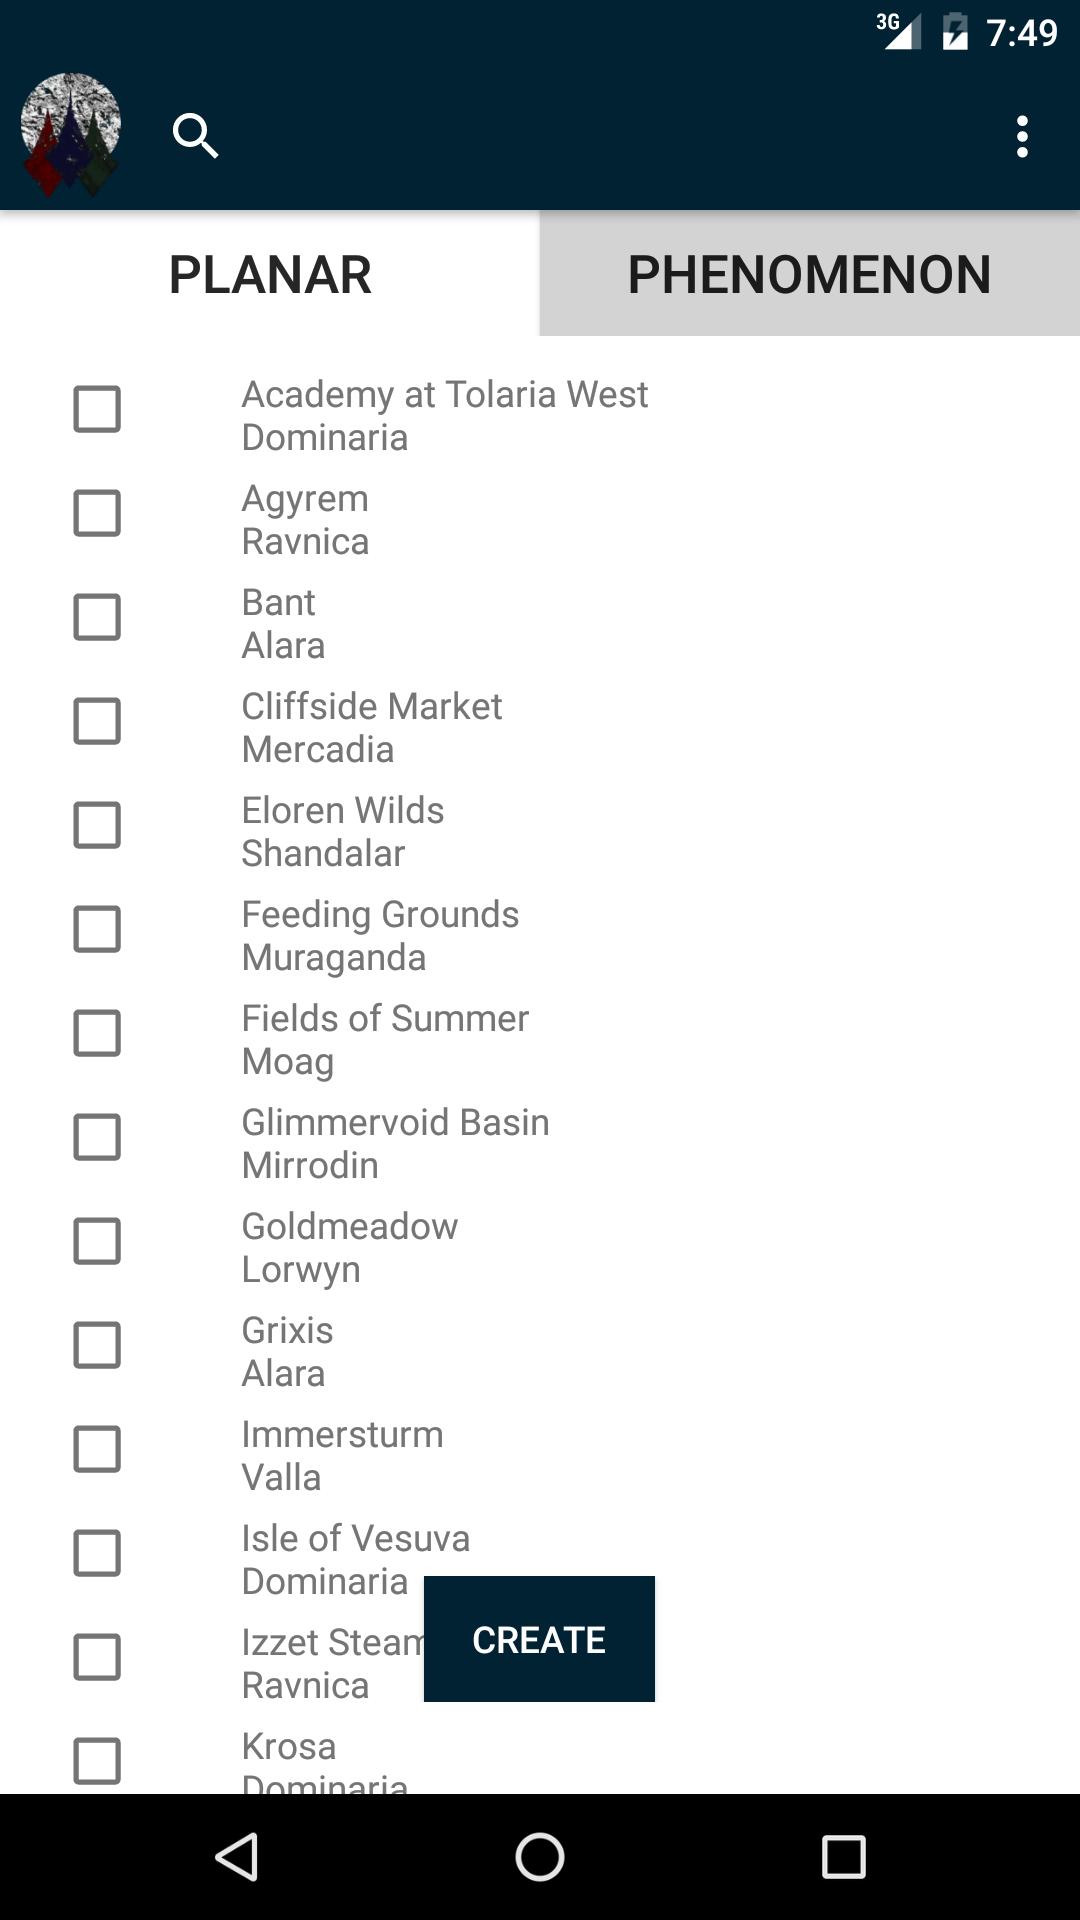Open the search magnifier icon

click(x=195, y=136)
